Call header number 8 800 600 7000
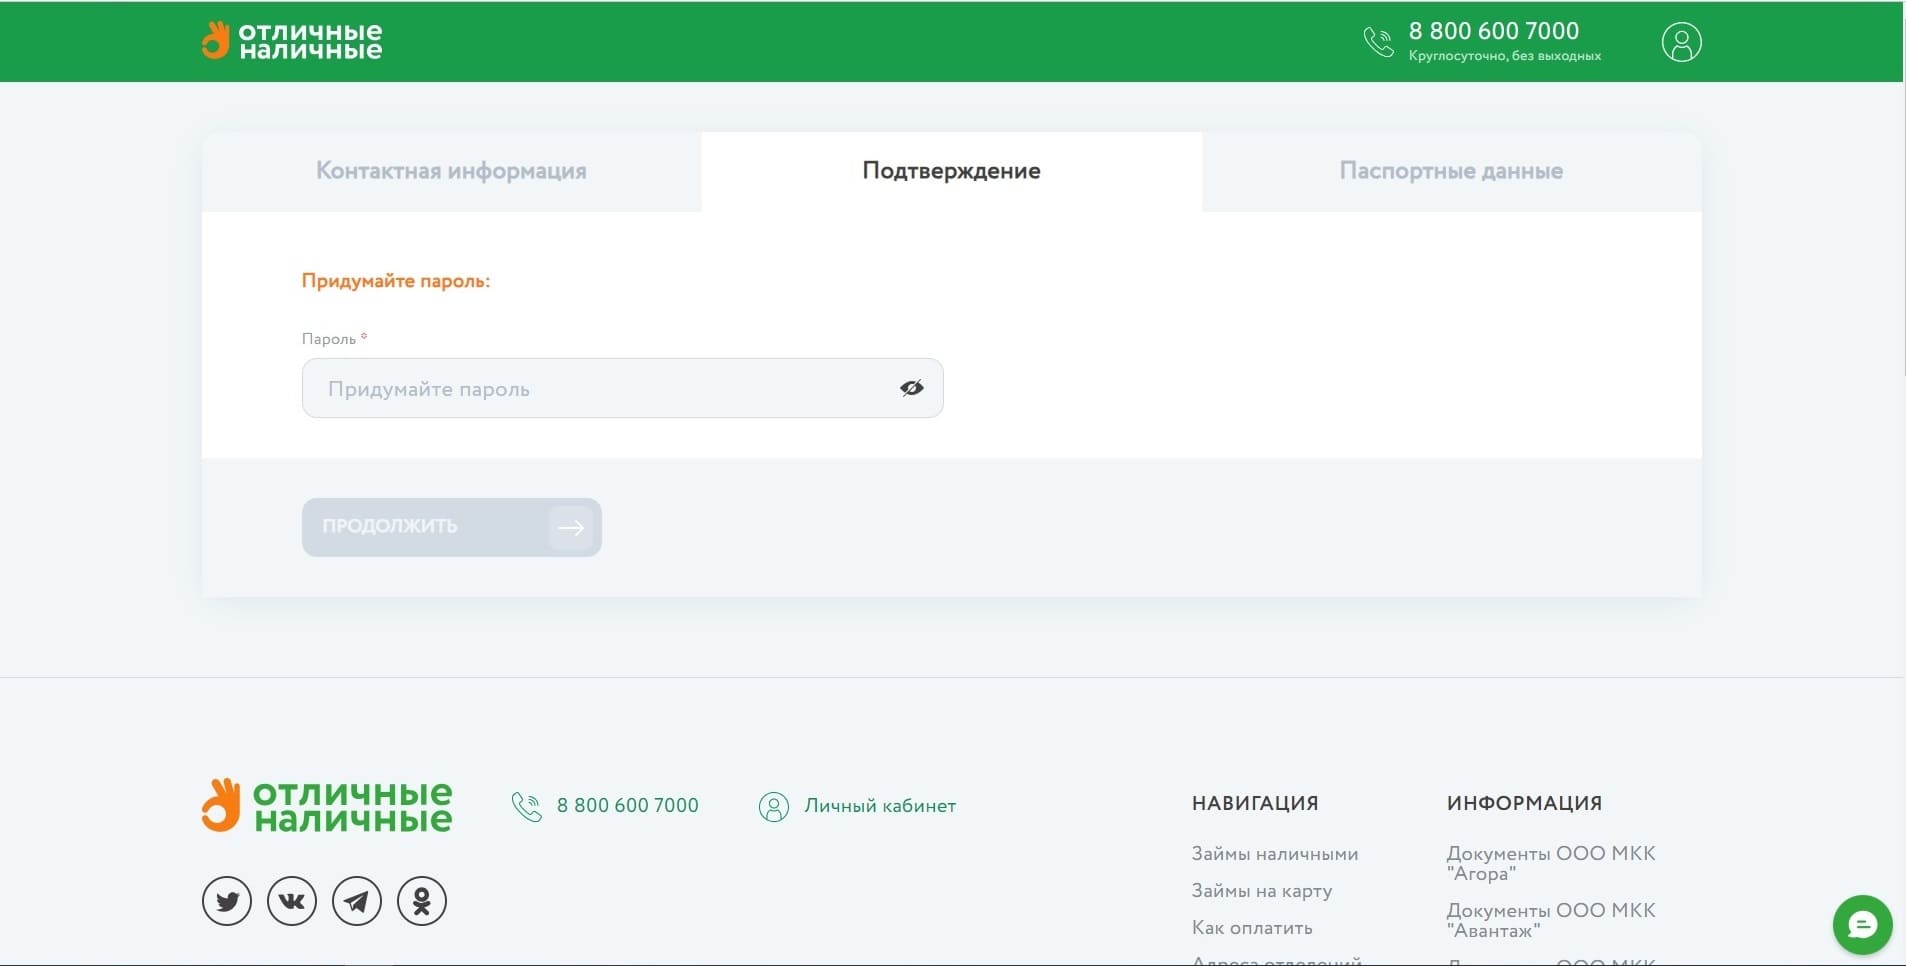This screenshot has height=966, width=1906. 1493,31
